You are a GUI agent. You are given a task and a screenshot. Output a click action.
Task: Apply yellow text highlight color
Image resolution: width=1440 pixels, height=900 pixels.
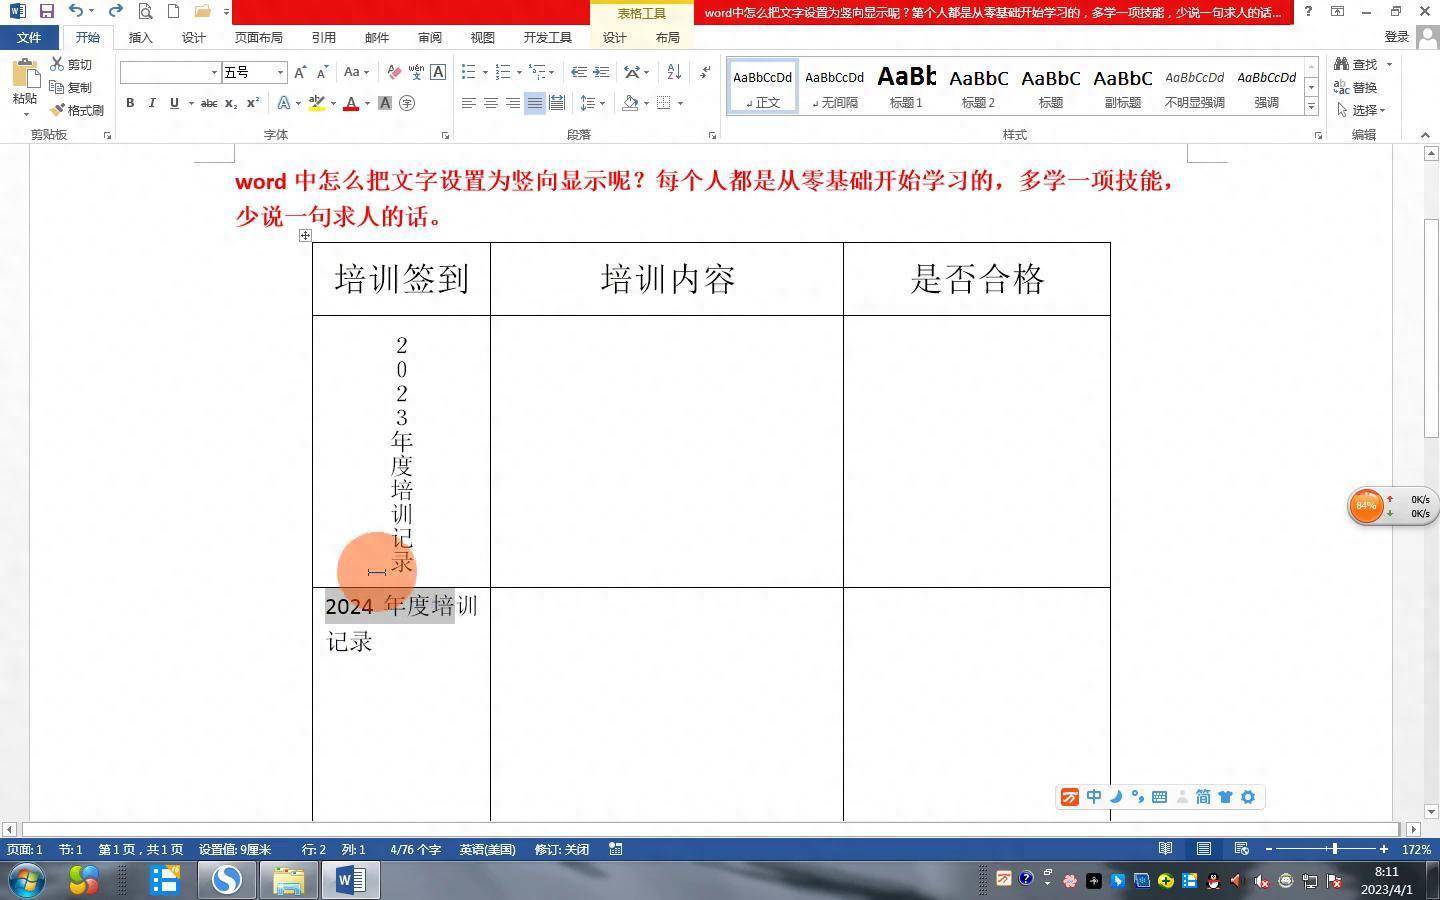(315, 103)
